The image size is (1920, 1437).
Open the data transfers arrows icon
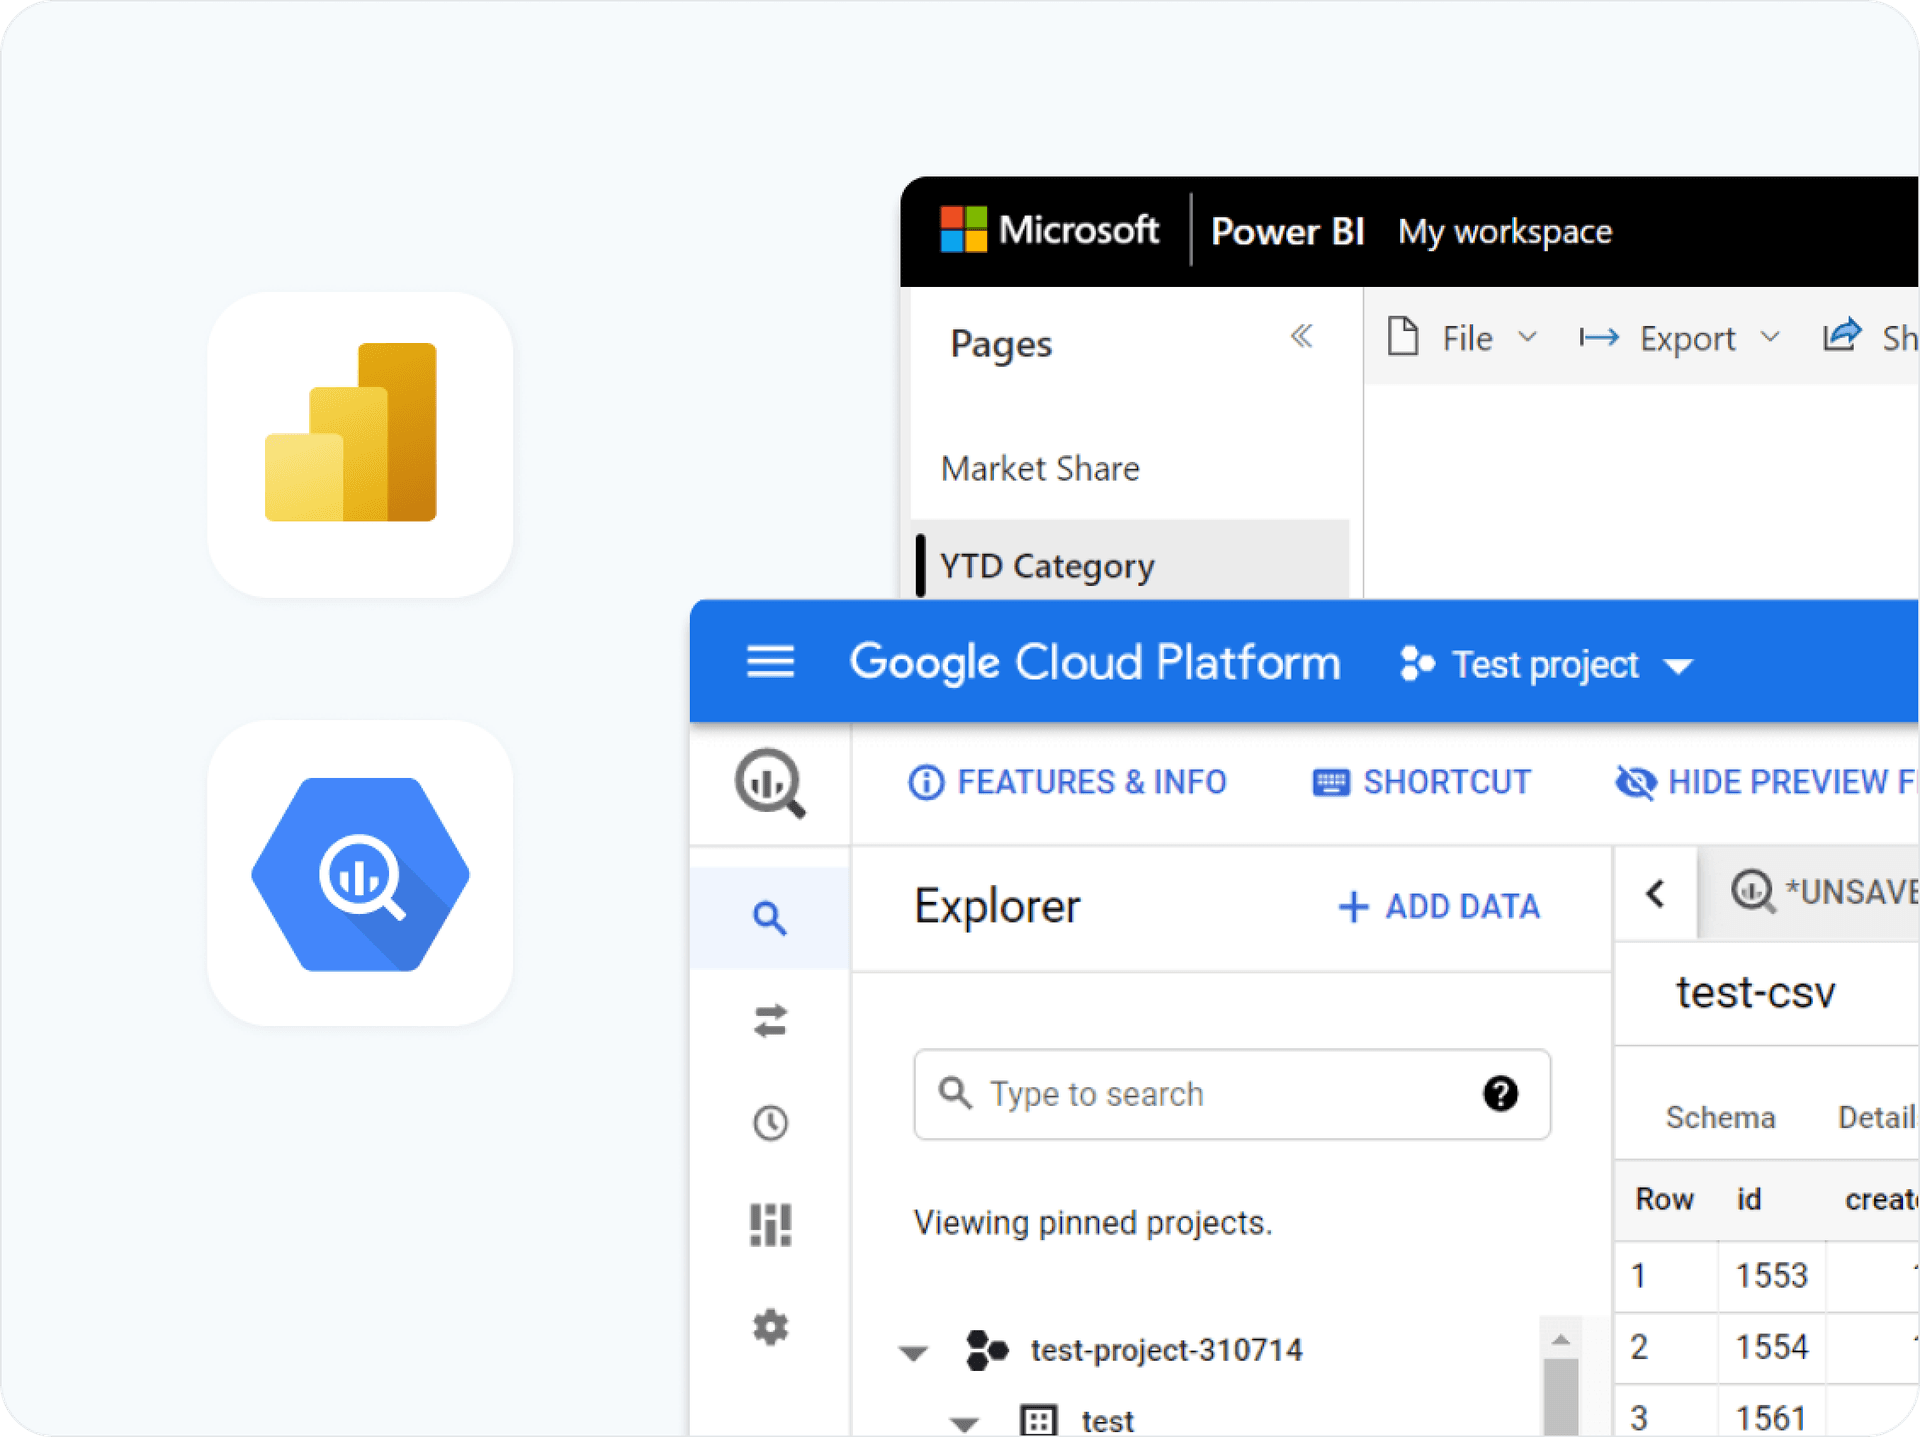coord(770,1021)
